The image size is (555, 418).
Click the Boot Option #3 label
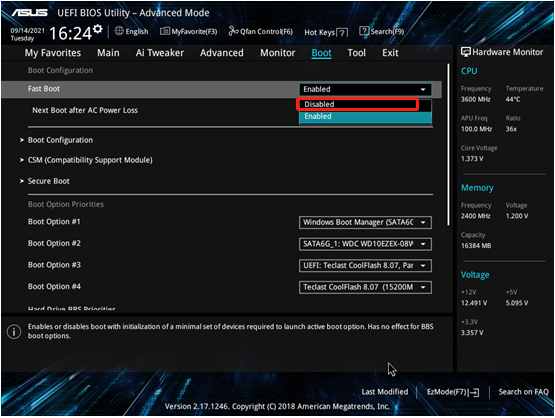tap(54, 265)
